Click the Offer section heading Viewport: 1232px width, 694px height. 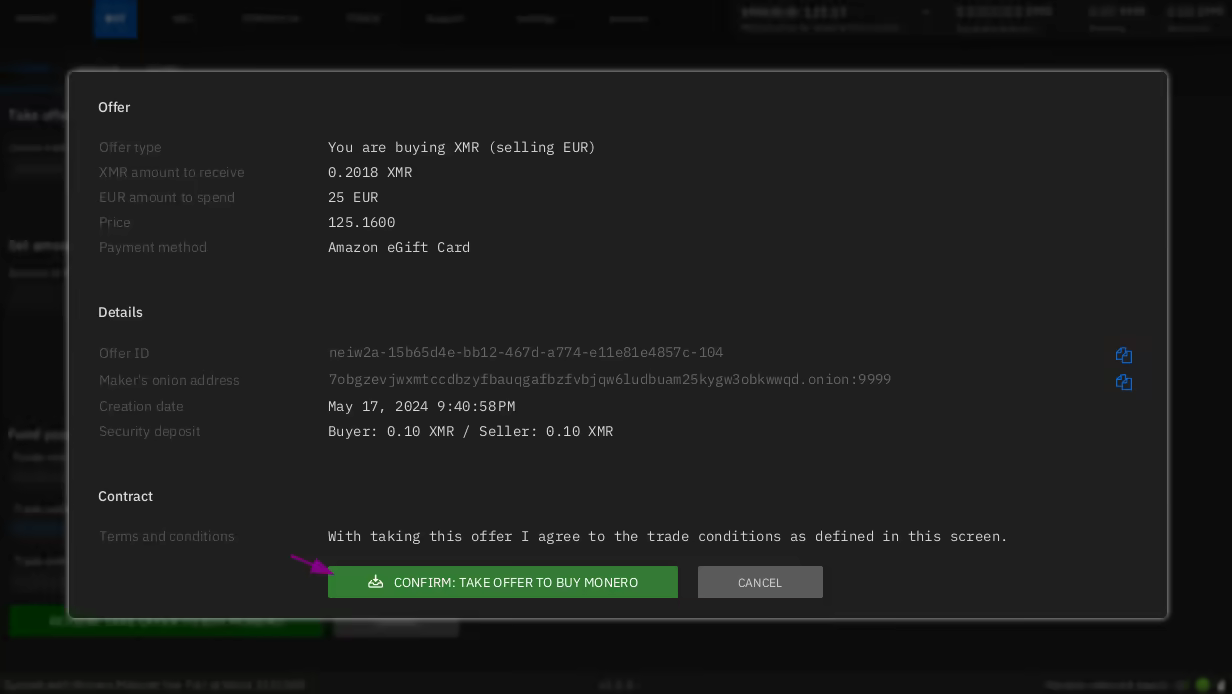[x=114, y=107]
